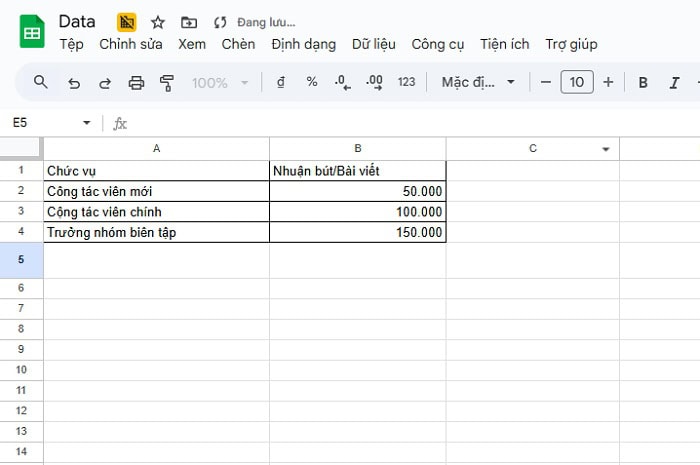Print the spreadsheet
This screenshot has height=465, width=700.
(136, 83)
